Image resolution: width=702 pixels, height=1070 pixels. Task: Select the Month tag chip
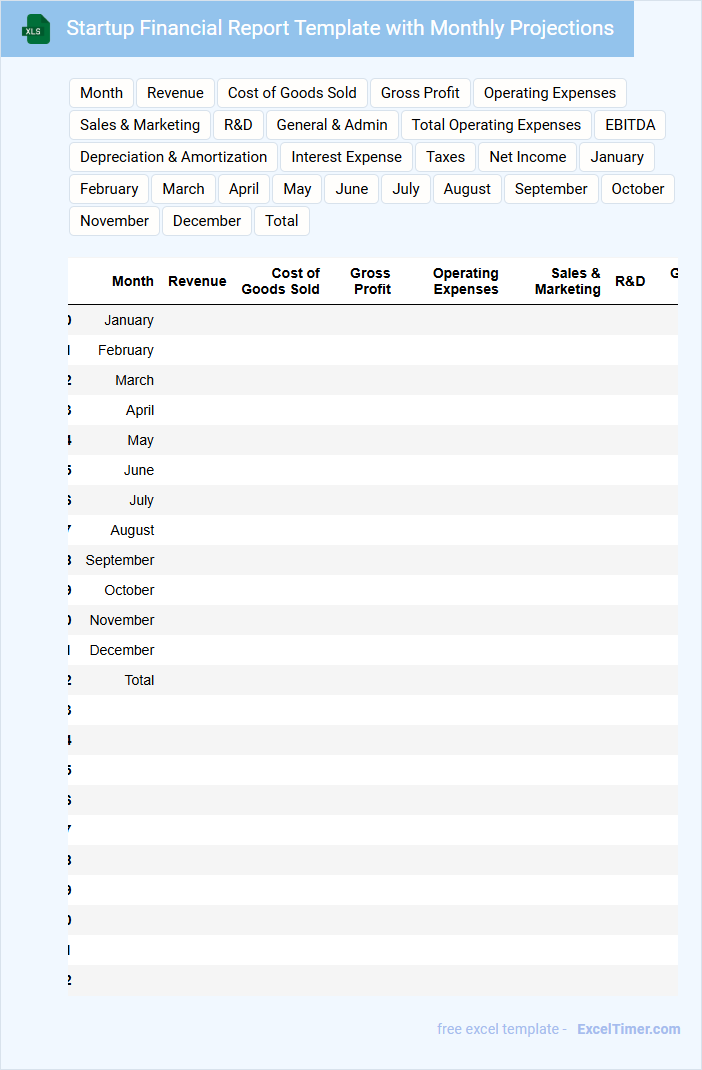pos(101,93)
